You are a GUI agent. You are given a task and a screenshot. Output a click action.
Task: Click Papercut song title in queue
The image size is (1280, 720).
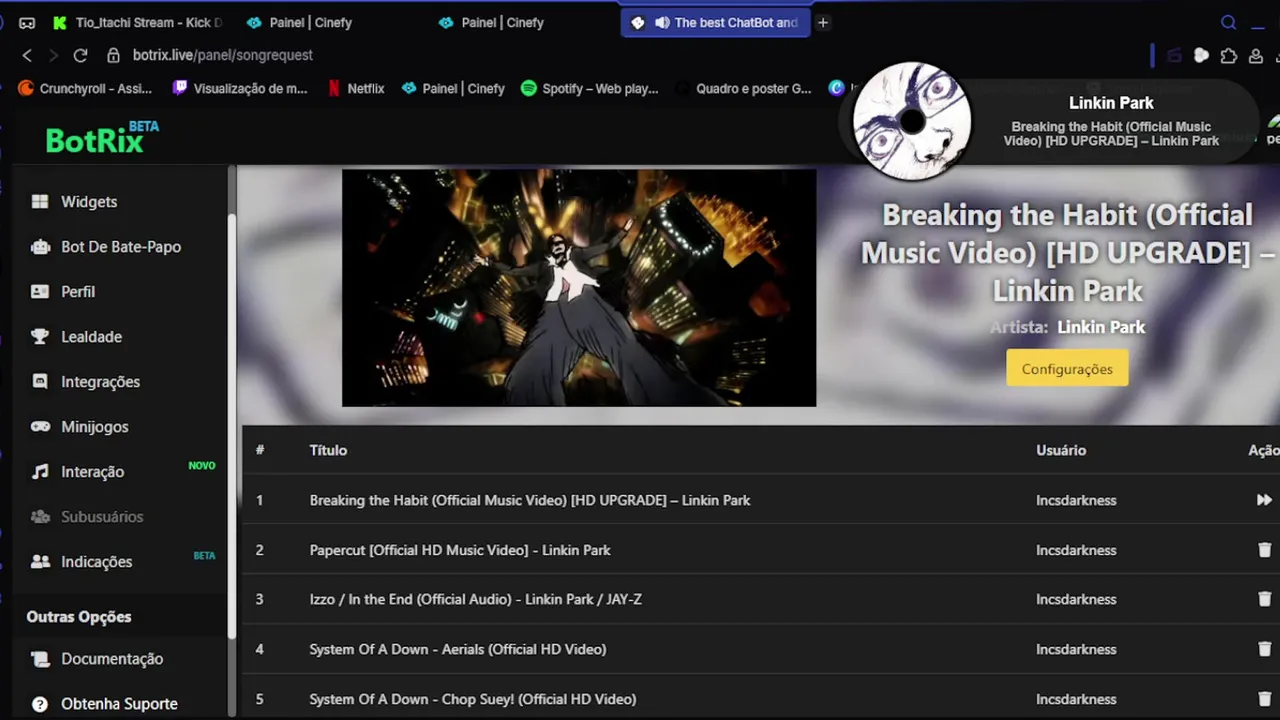click(460, 550)
